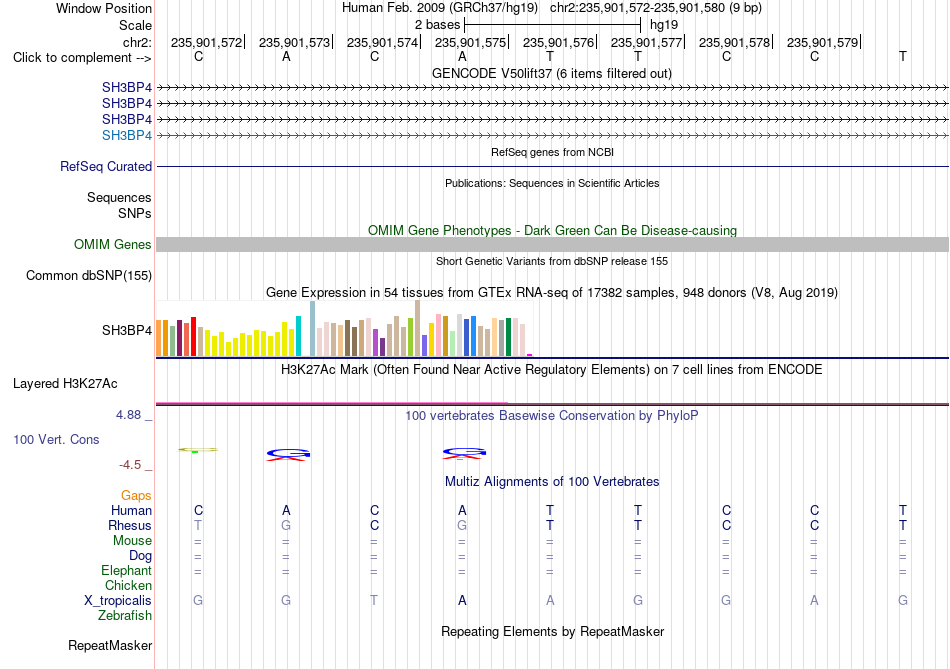Click the cyan bar in the GTEx chart
The image size is (950, 669).
[x=298, y=336]
